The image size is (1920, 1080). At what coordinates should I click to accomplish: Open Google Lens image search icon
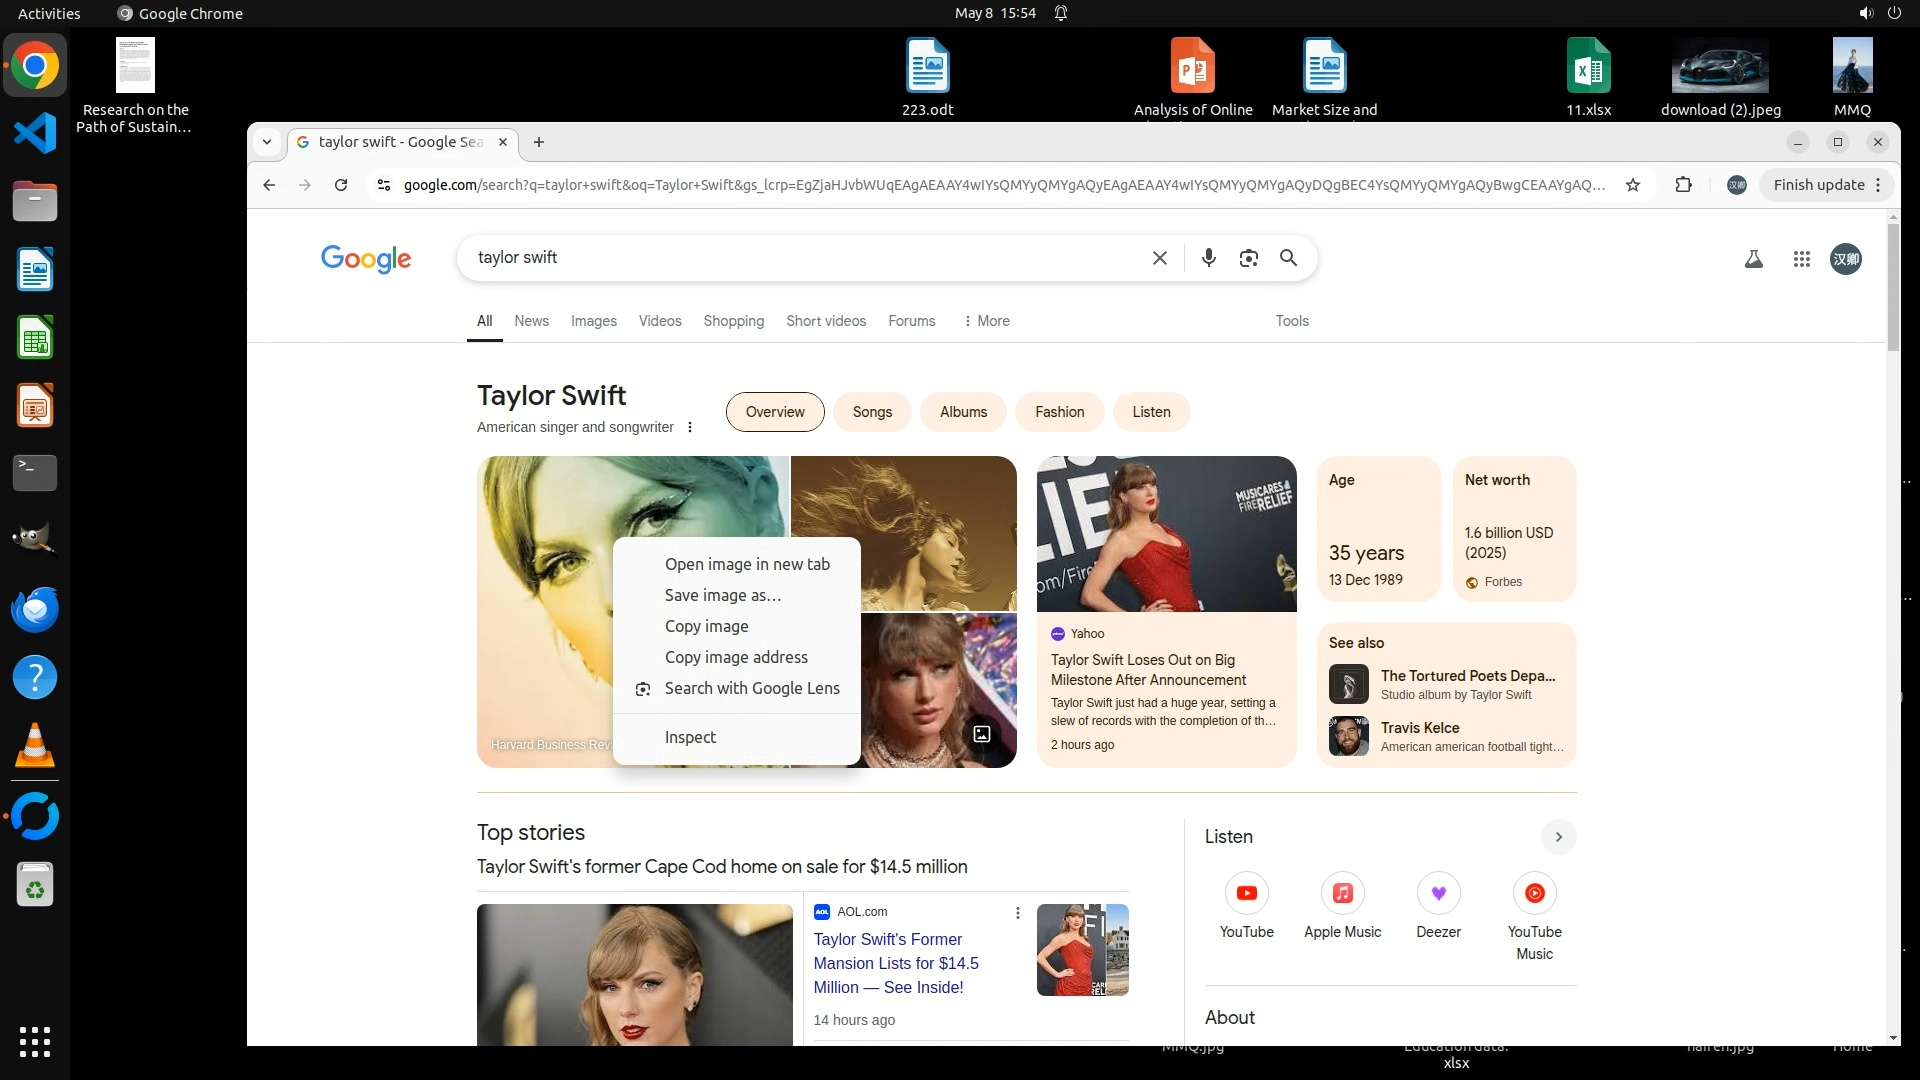(x=1248, y=258)
